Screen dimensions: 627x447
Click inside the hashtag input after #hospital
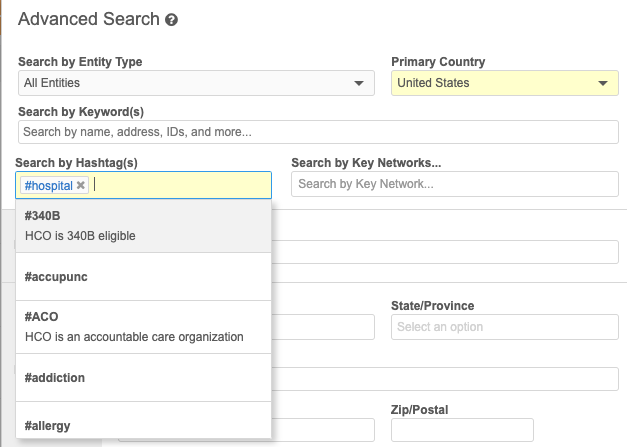pyautogui.click(x=180, y=185)
